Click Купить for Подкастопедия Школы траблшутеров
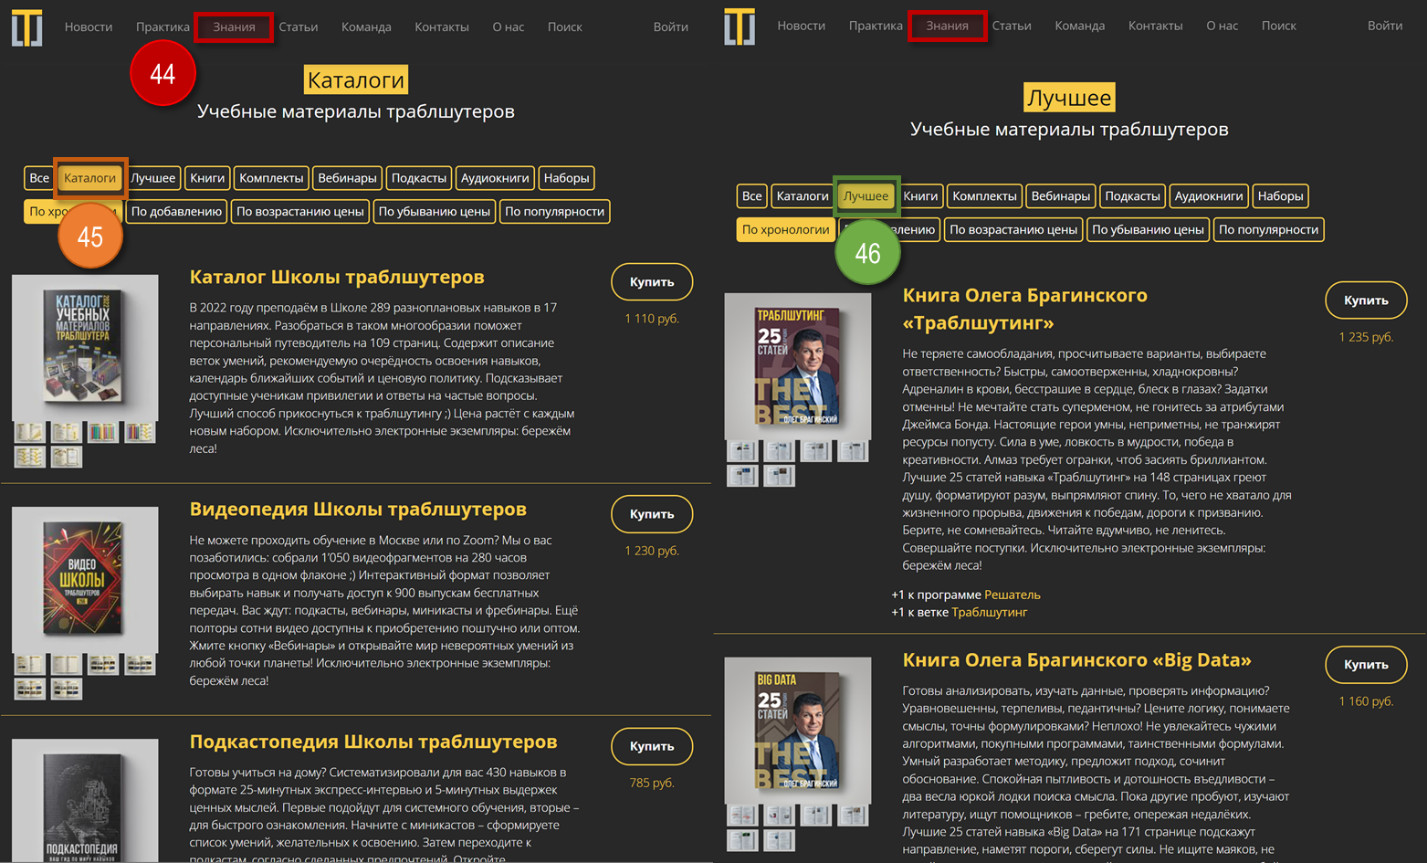This screenshot has height=863, width=1427. 652,746
